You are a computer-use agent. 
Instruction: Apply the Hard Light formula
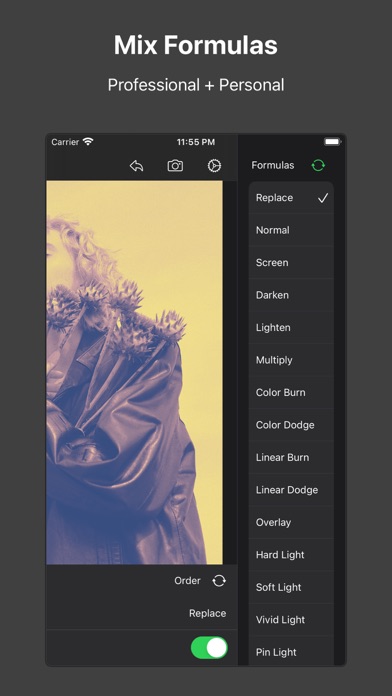pyautogui.click(x=291, y=554)
